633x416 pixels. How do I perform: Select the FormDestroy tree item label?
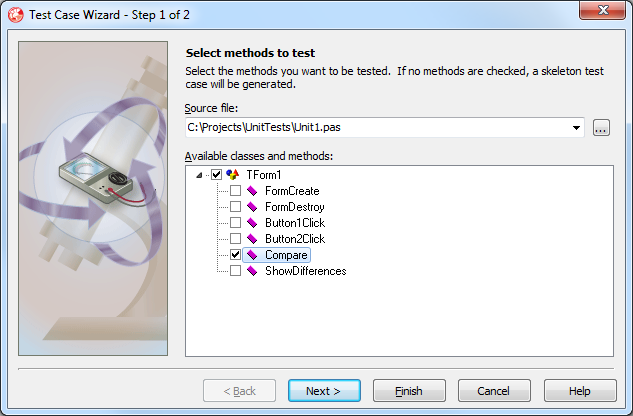click(295, 207)
